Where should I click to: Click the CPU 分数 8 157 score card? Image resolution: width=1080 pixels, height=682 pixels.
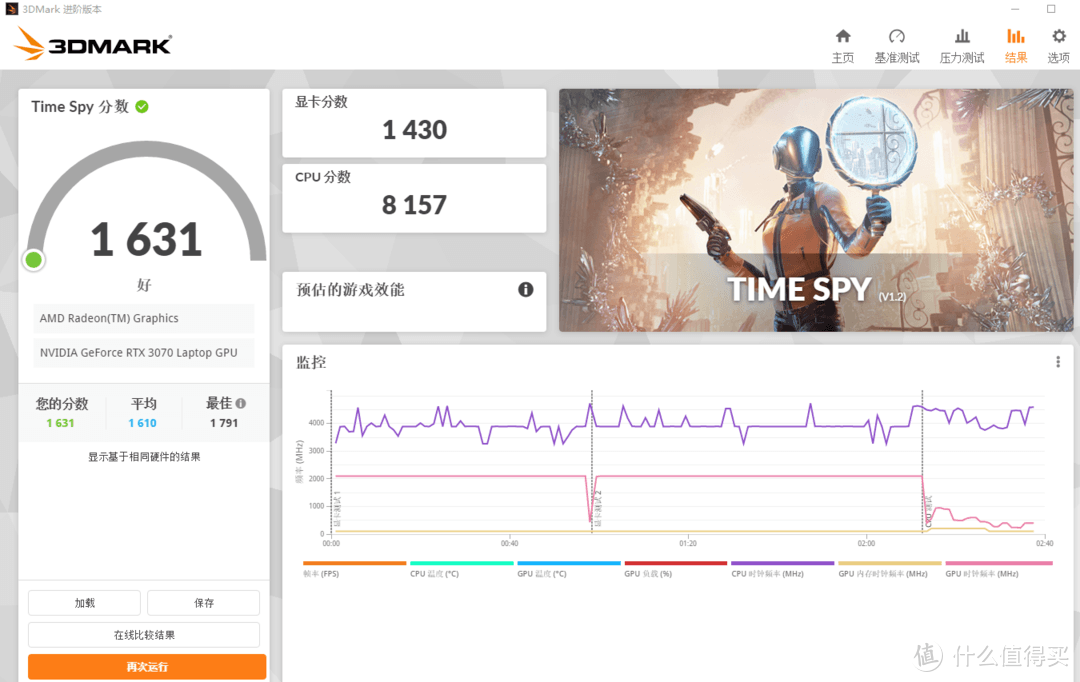[x=414, y=198]
